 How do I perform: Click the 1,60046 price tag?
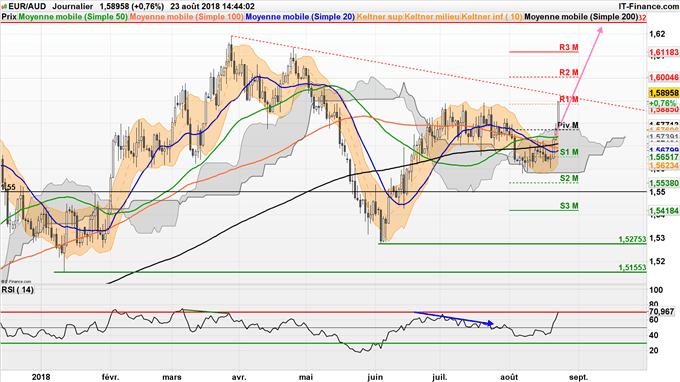[664, 78]
